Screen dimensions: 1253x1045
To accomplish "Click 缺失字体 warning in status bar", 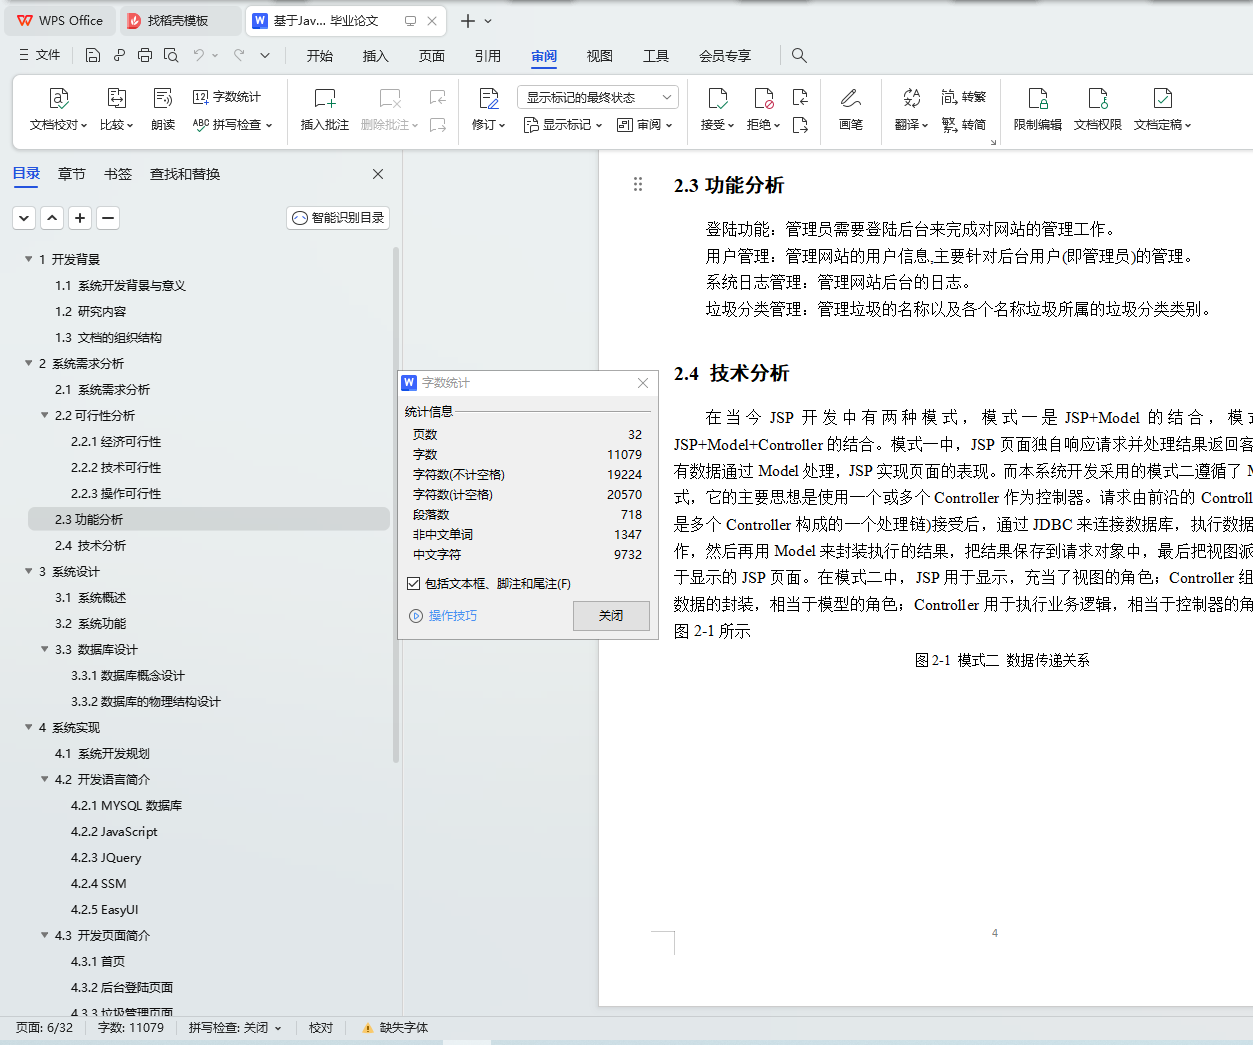I will coord(396,1027).
